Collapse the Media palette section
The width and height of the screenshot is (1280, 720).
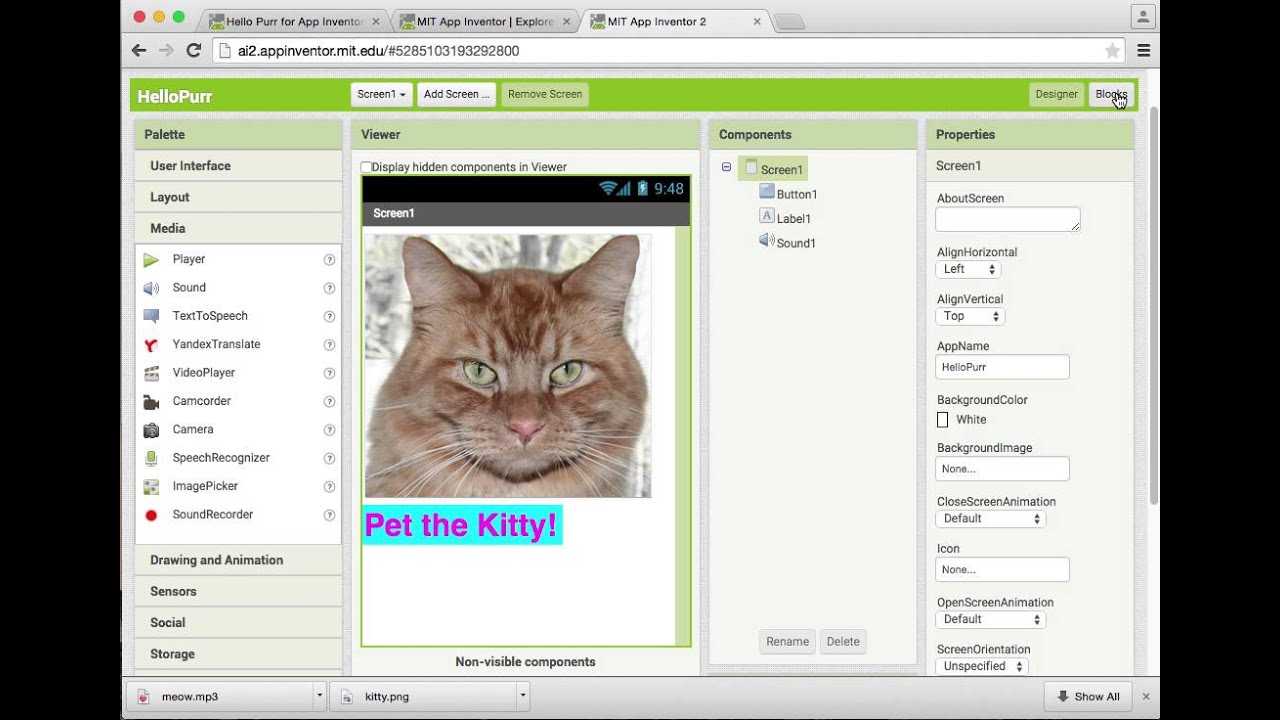[238, 228]
